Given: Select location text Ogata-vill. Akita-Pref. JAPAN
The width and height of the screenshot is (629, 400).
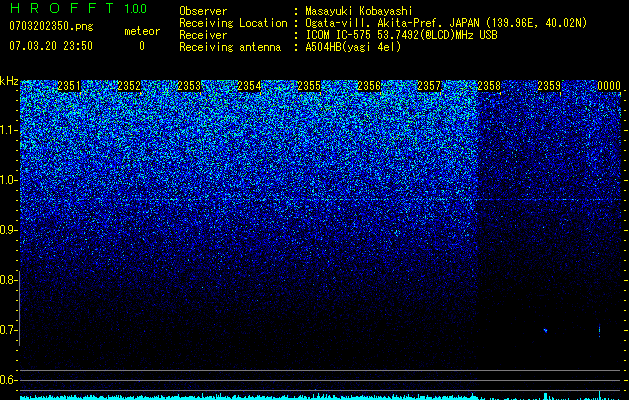Looking at the screenshot, I should 392,23.
